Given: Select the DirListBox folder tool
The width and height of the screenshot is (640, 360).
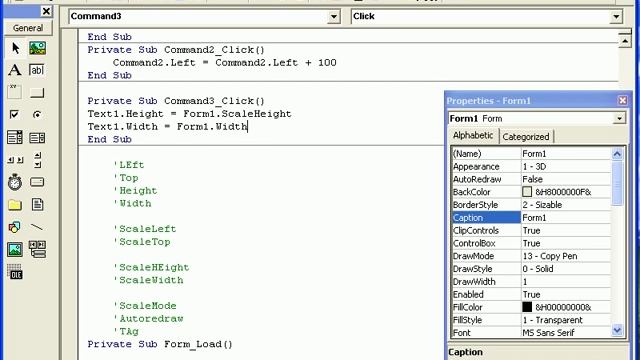Looking at the screenshot, I should 15,204.
